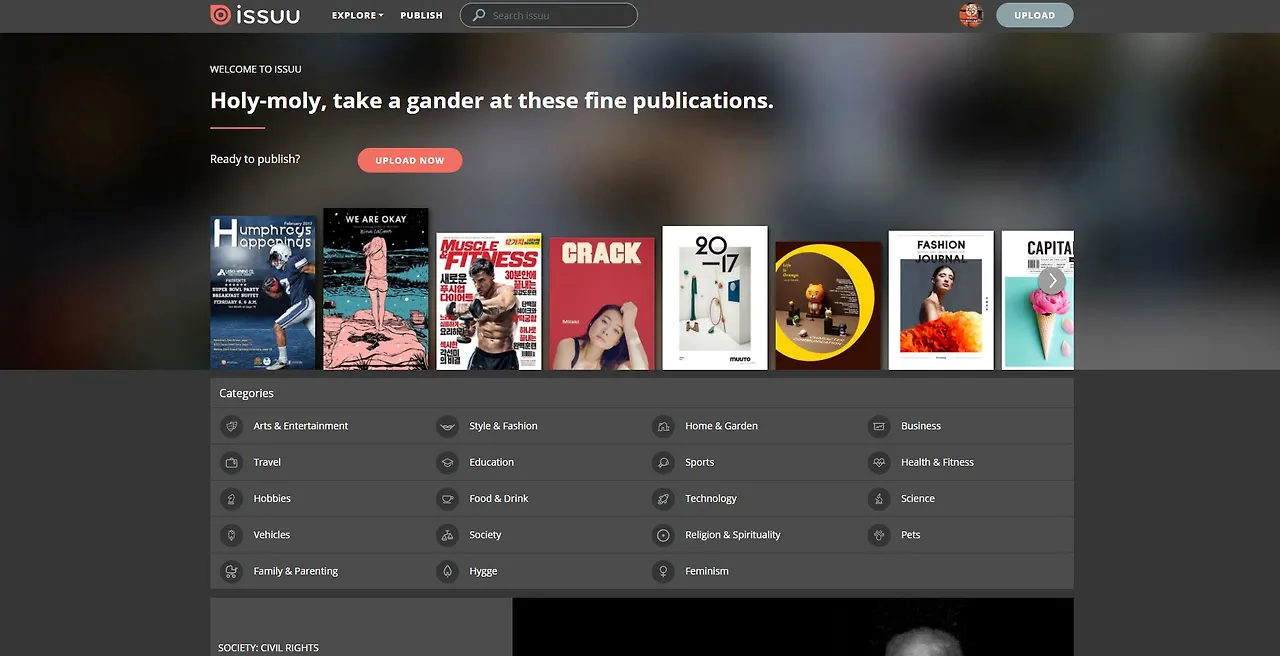The width and height of the screenshot is (1280, 656).
Task: Click the Style & Fashion category icon
Action: (448, 426)
